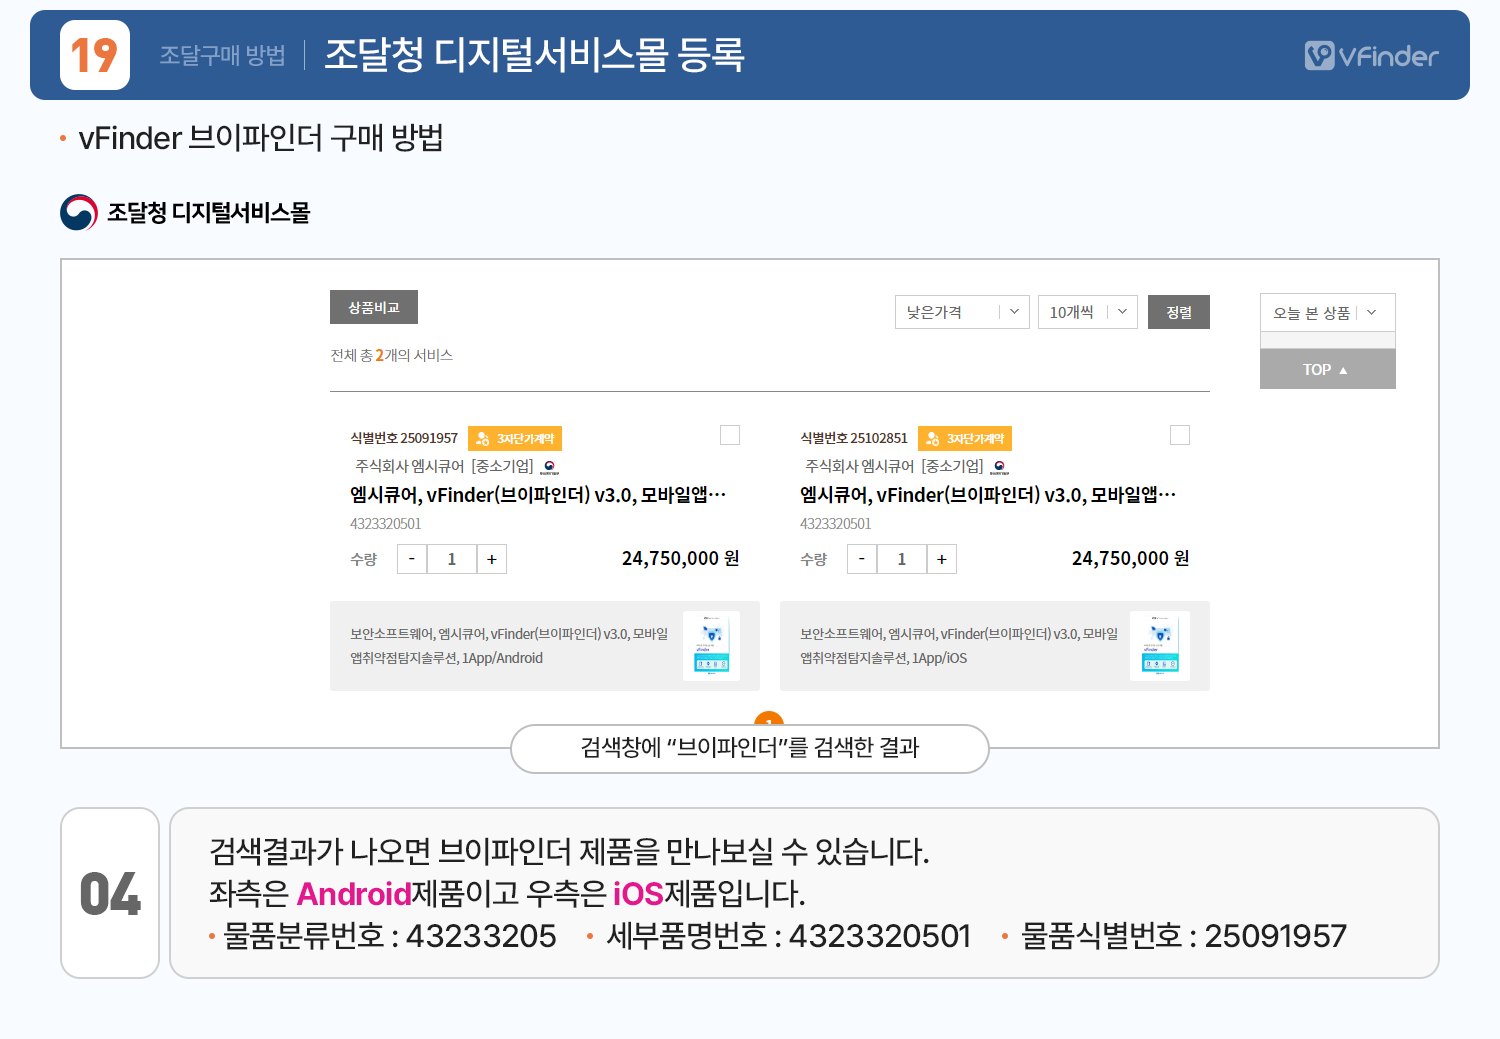Expand the 오늘 본 상품 panel
Screen dimensions: 1500x1039
point(1328,312)
